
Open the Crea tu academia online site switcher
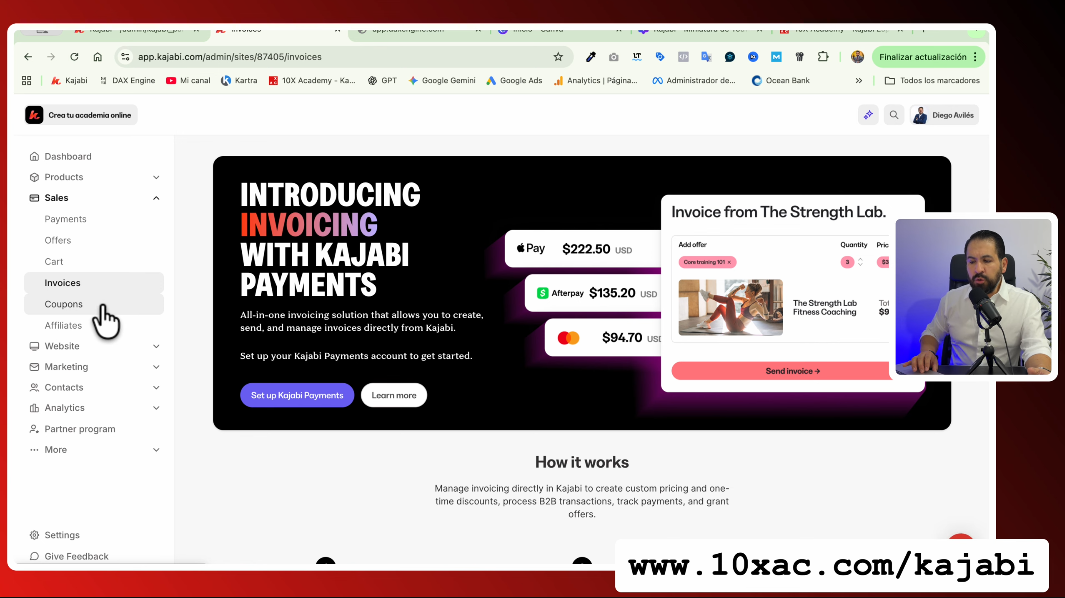pos(81,115)
